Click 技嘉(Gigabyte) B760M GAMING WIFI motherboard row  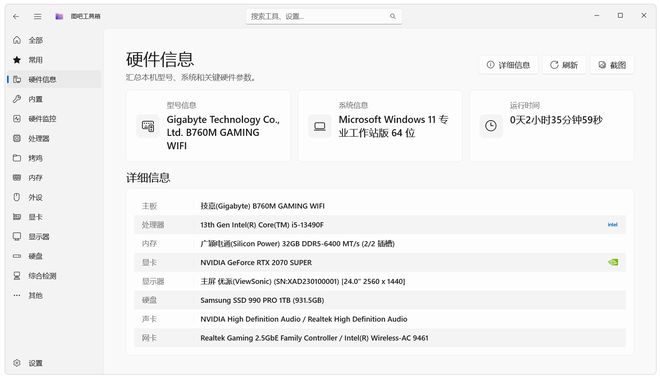click(380, 206)
